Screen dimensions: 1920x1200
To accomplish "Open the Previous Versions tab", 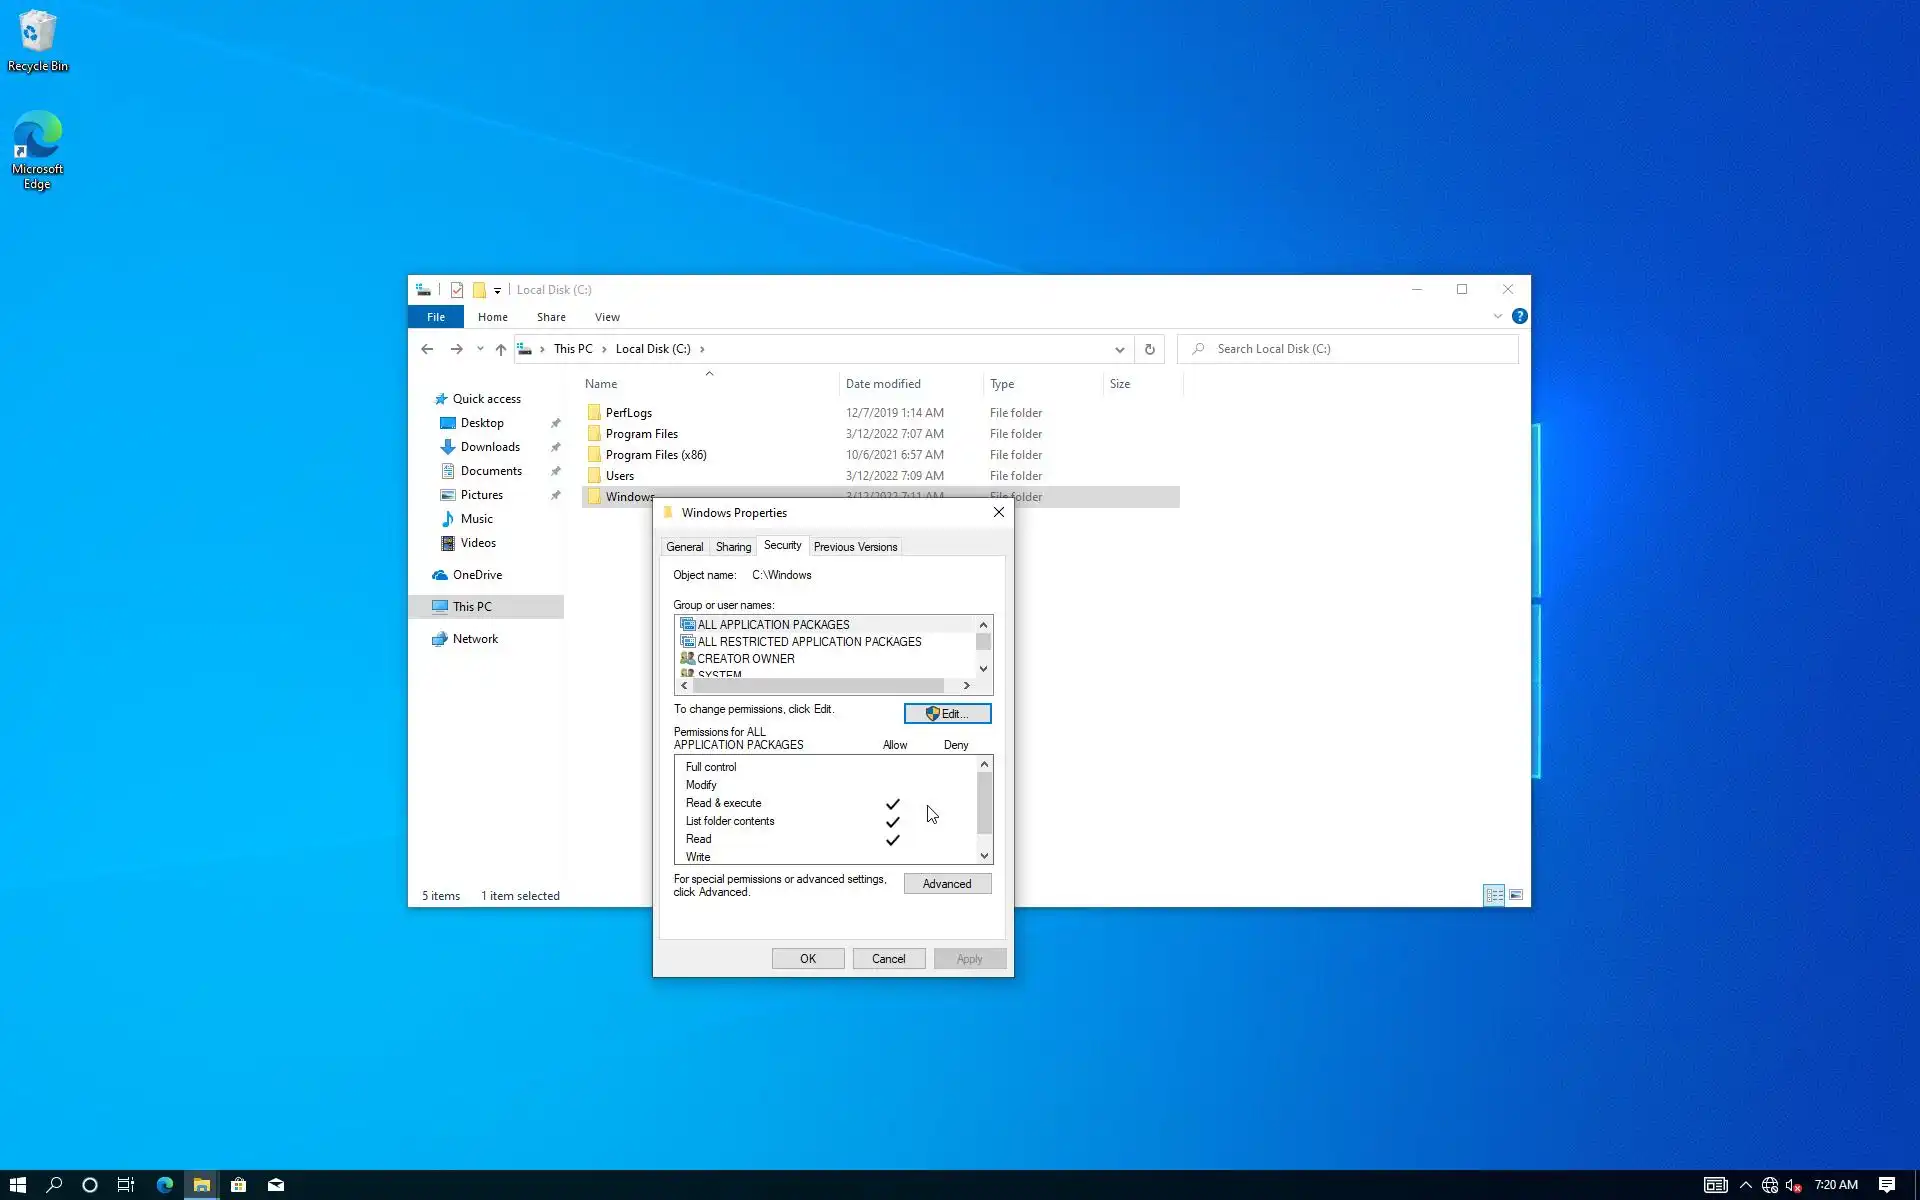I will tap(855, 547).
